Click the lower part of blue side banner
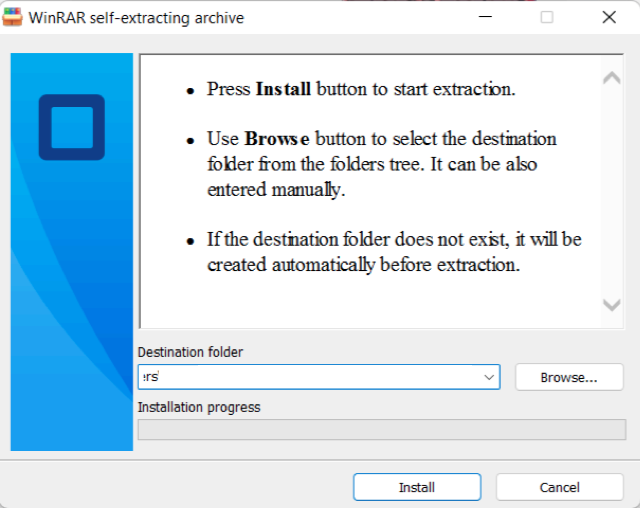 71,380
